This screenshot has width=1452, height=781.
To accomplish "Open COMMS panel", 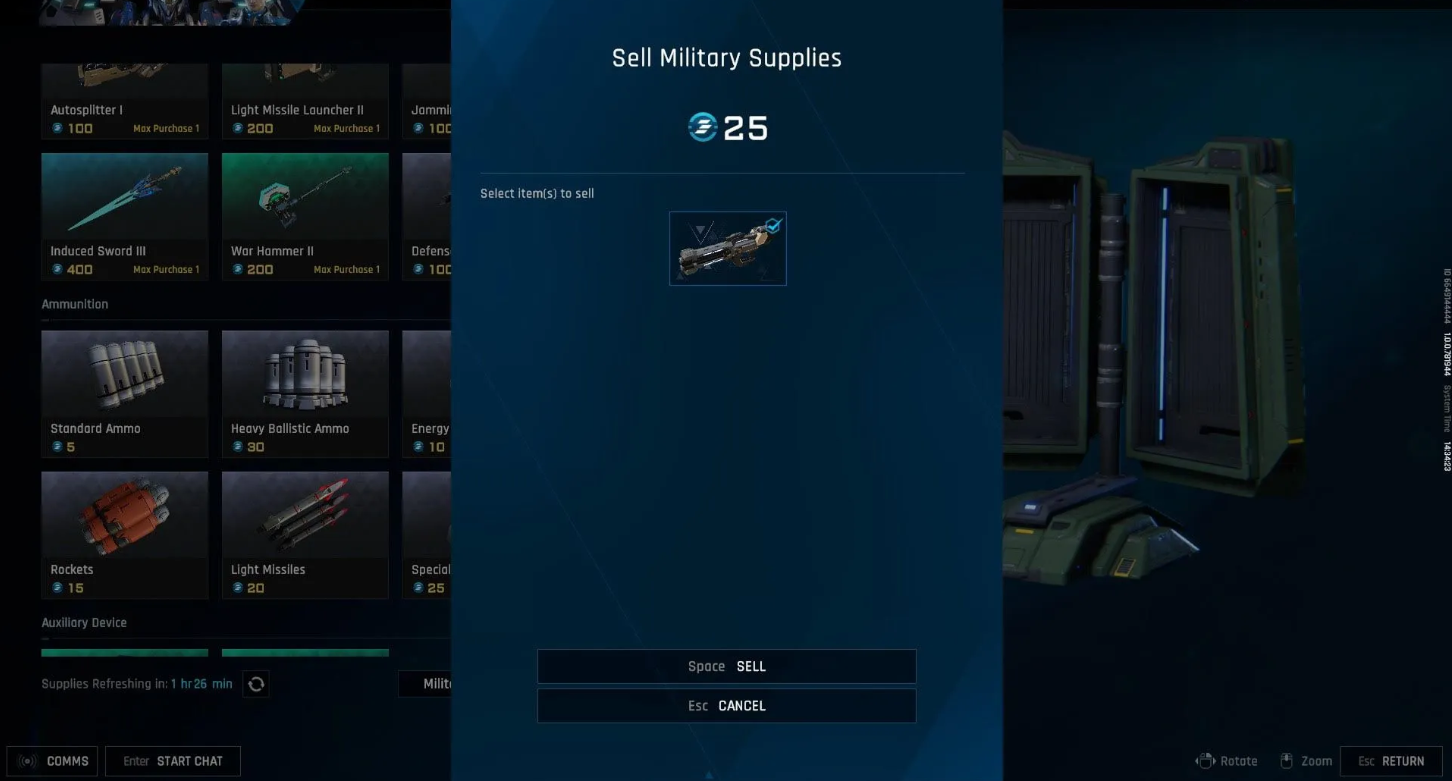I will coord(52,761).
